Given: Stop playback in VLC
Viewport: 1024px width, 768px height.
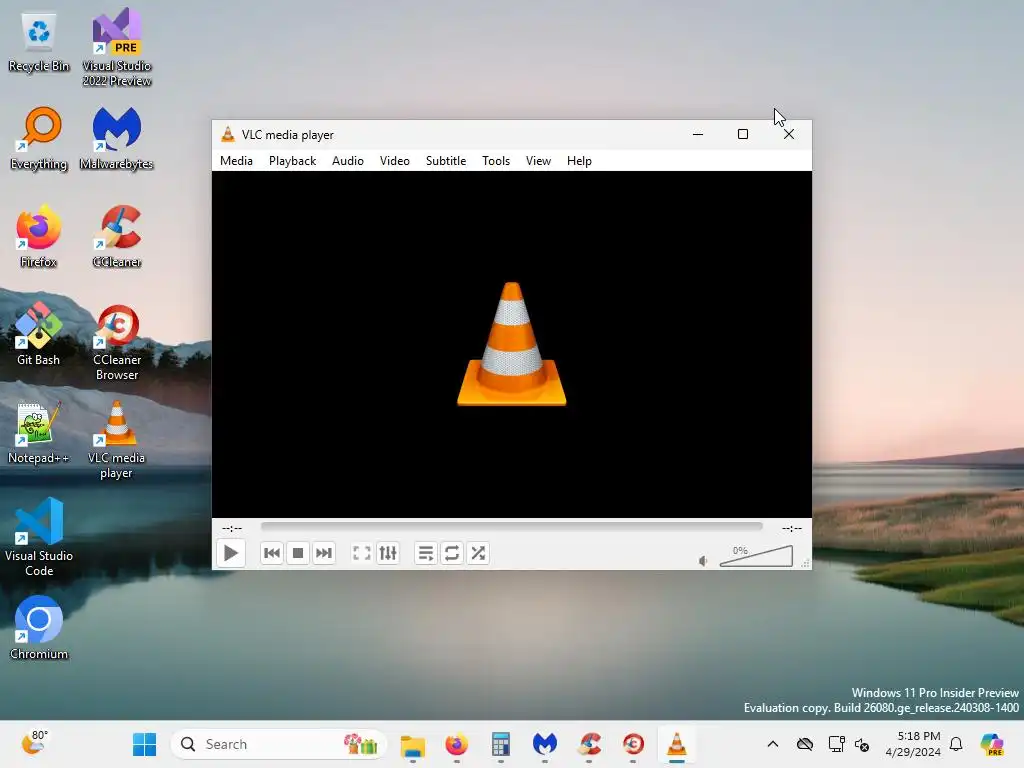Looking at the screenshot, I should (x=298, y=553).
